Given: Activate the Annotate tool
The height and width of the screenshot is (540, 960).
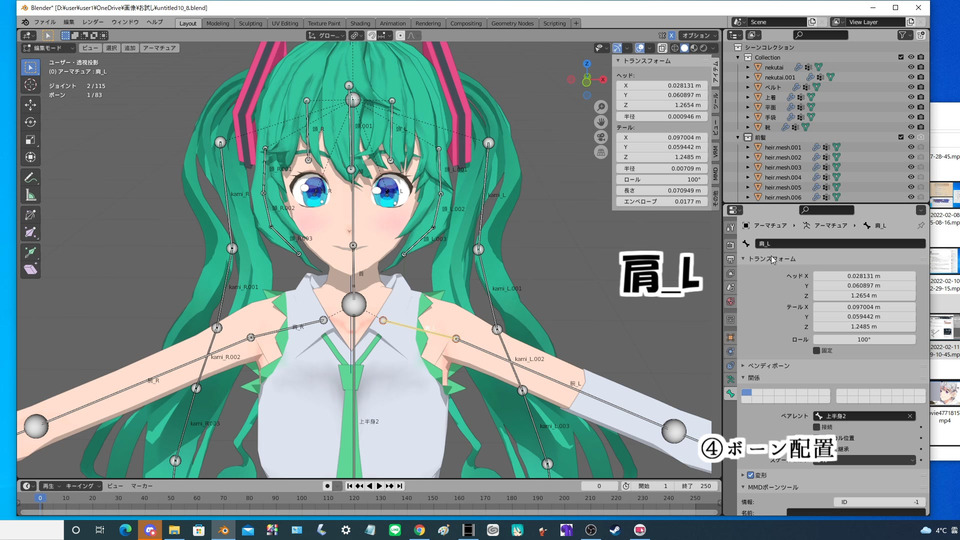Looking at the screenshot, I should pyautogui.click(x=30, y=178).
